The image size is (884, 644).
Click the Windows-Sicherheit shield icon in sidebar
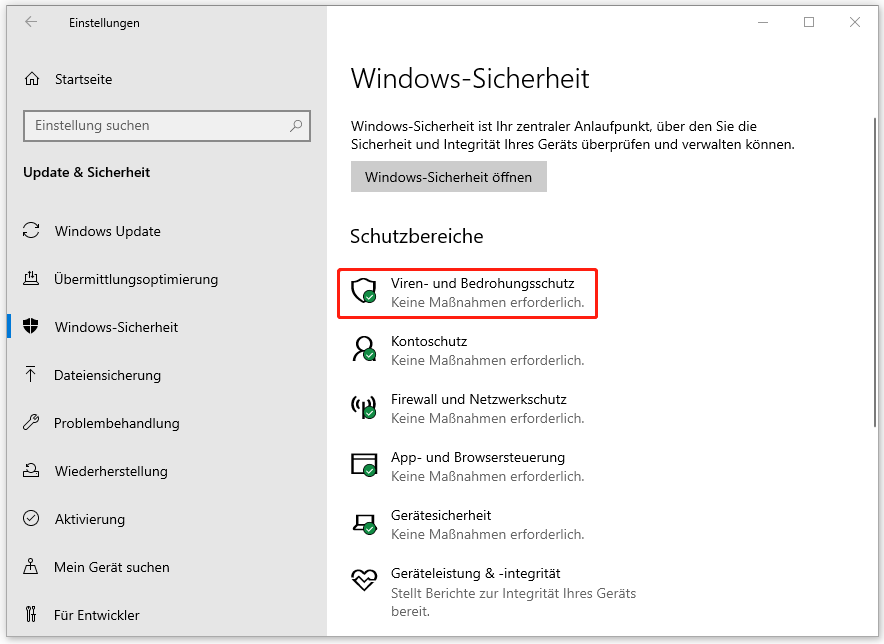pyautogui.click(x=31, y=327)
